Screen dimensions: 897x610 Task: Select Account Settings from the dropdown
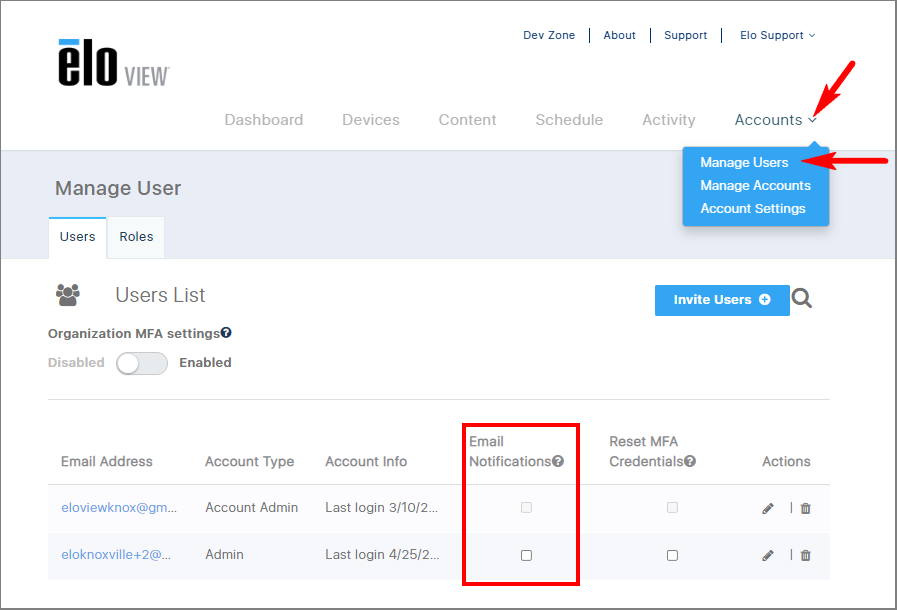coord(753,208)
